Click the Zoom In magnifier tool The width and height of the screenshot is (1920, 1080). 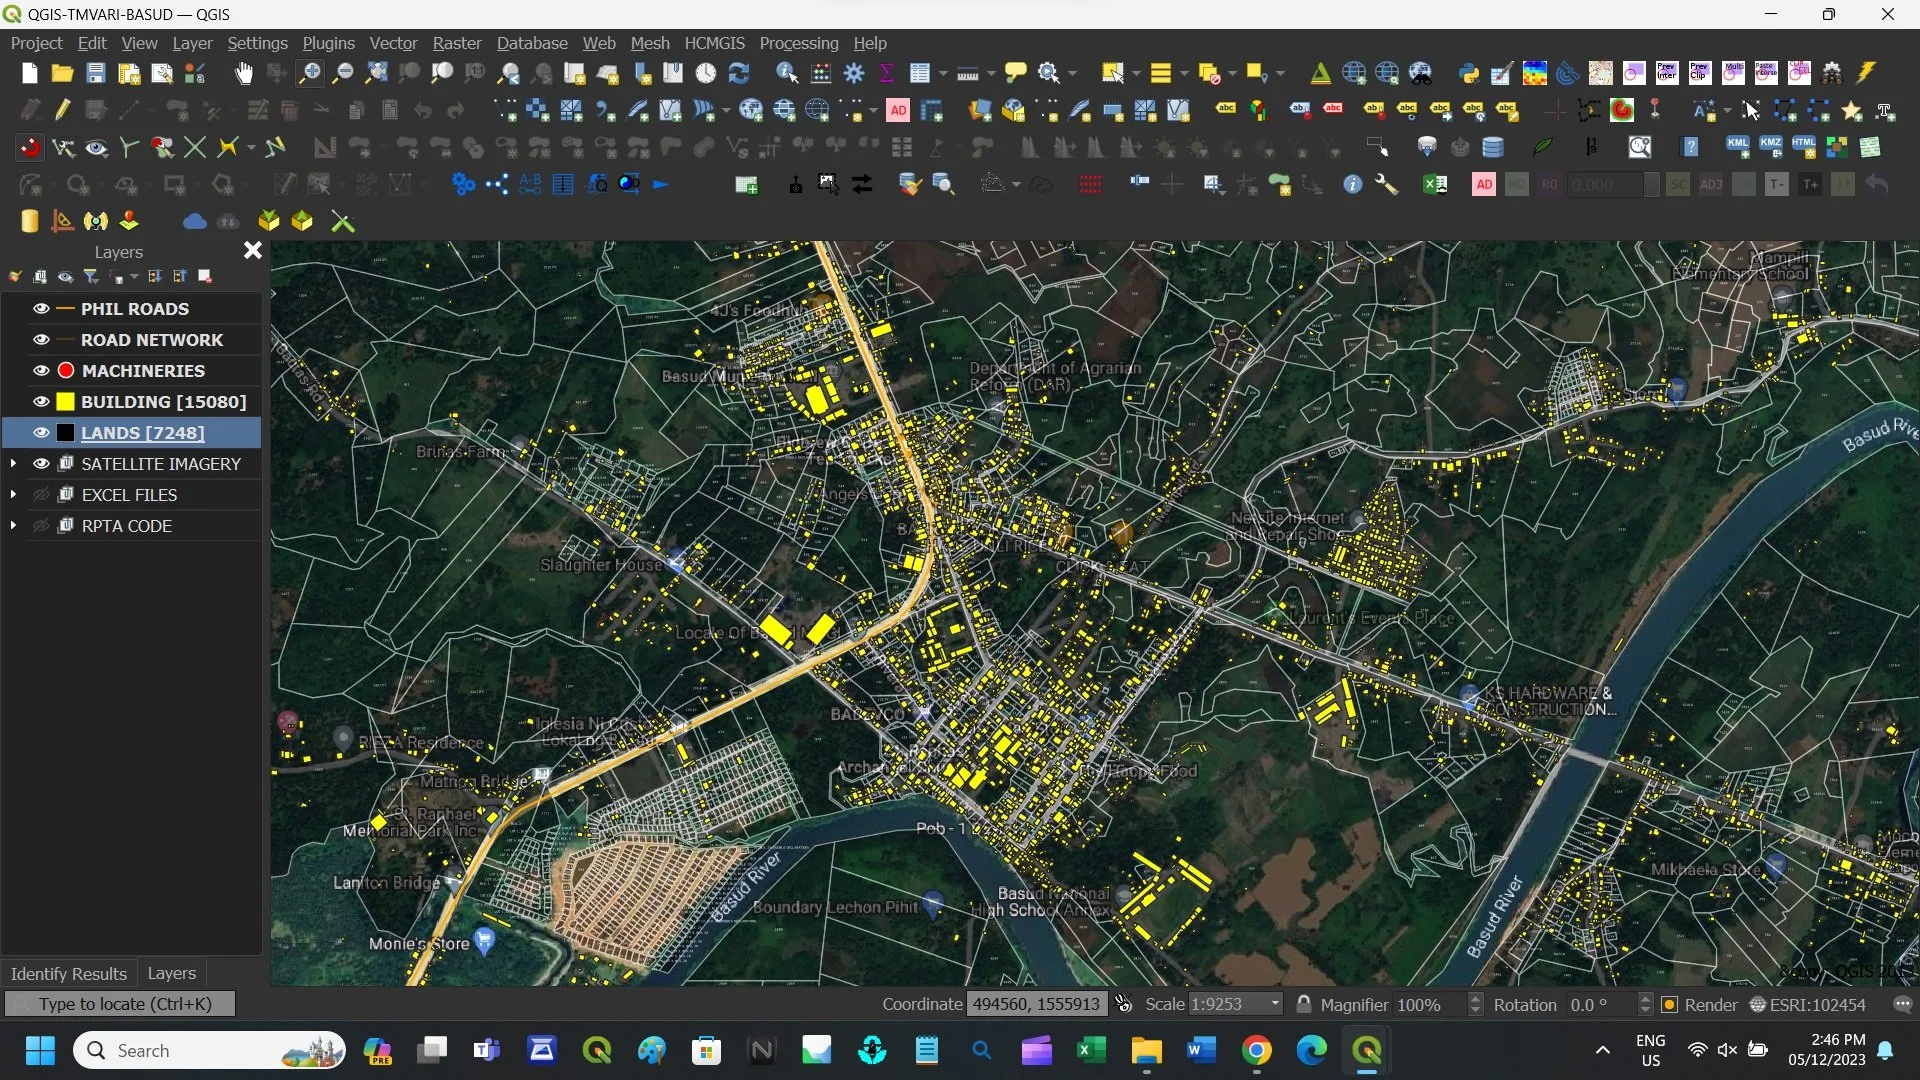(x=310, y=73)
